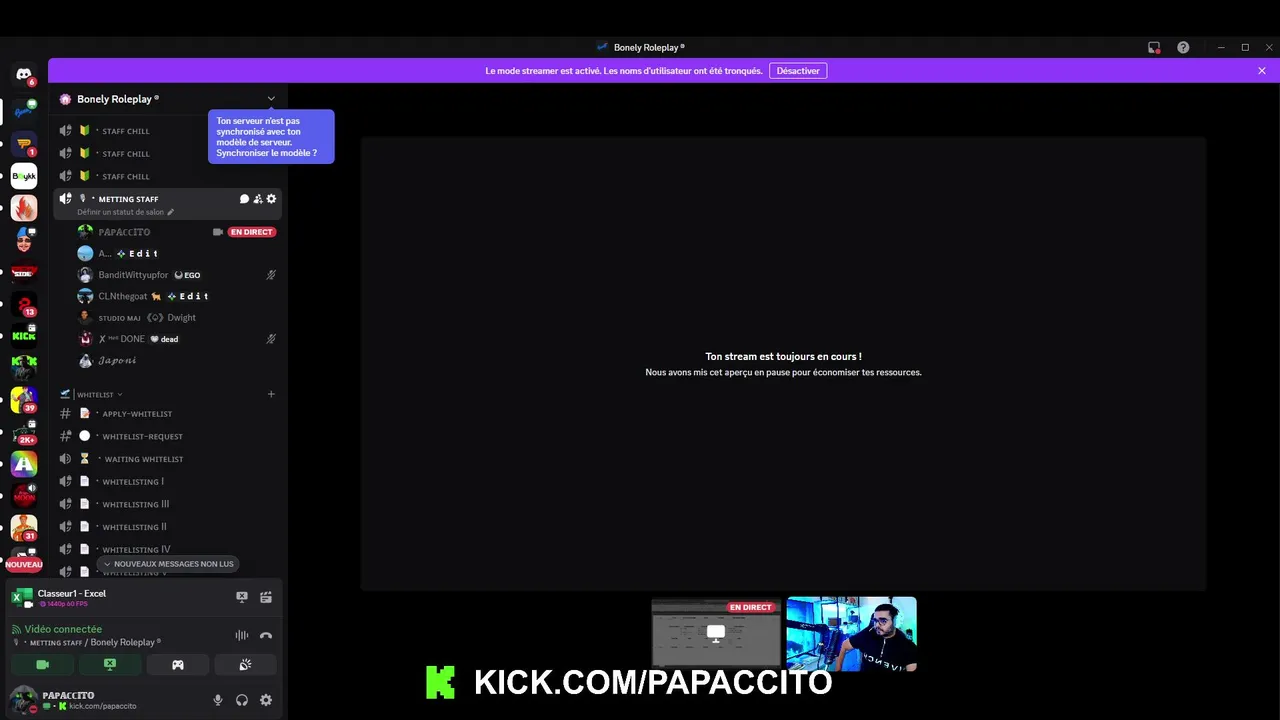
Task: Open chat for METTING STAFF channel
Action: 244,199
